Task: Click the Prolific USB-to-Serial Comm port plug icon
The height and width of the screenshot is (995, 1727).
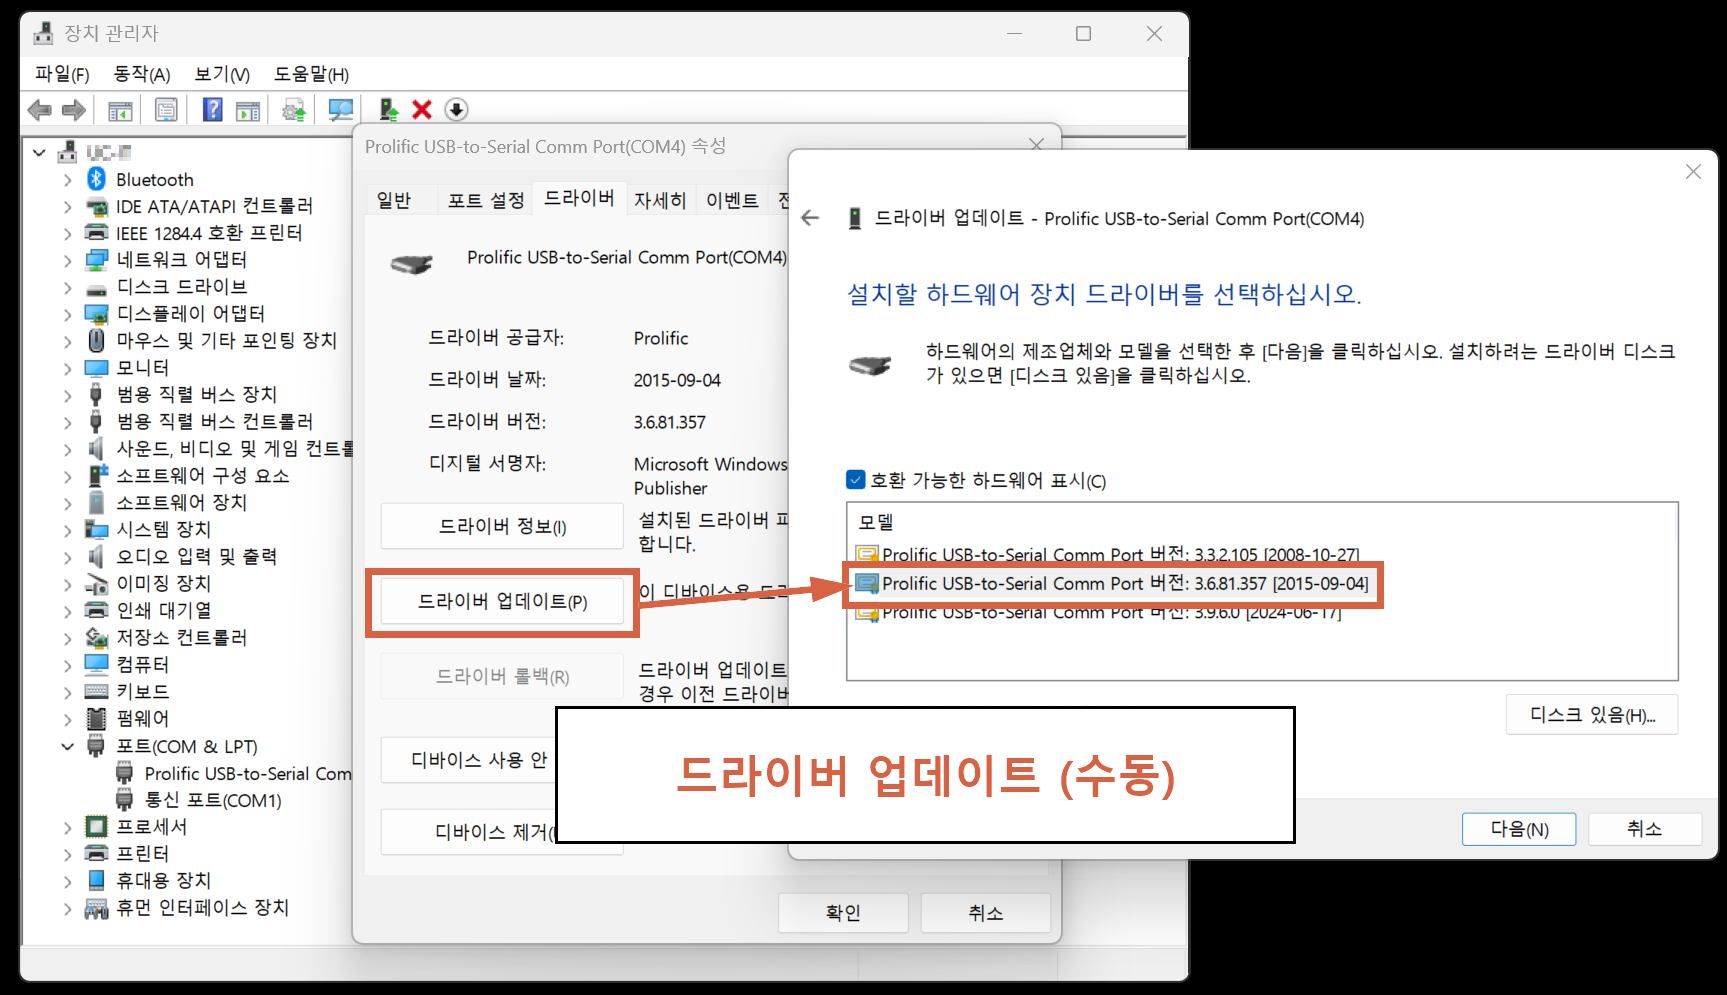Action: pyautogui.click(x=125, y=772)
